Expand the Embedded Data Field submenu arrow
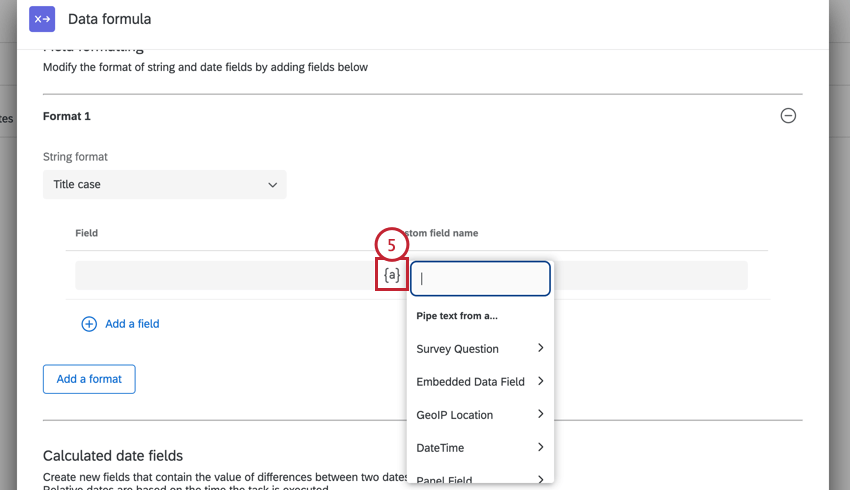This screenshot has height=490, width=850. pyautogui.click(x=540, y=381)
